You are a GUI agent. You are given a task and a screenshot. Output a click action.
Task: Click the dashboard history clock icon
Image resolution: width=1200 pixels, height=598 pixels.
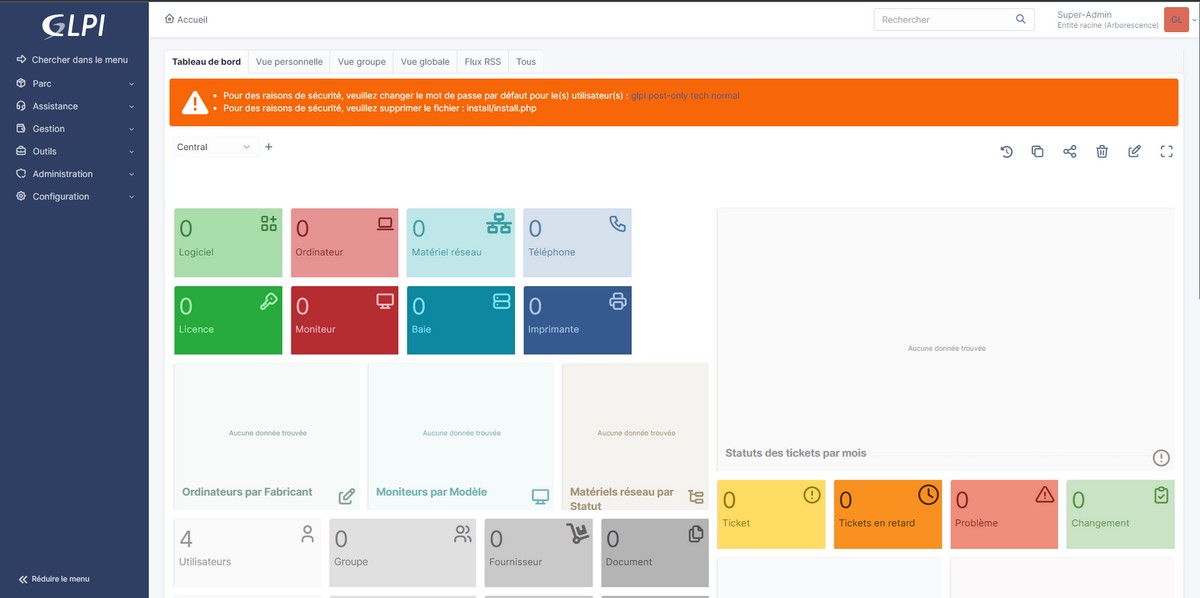tap(1007, 151)
